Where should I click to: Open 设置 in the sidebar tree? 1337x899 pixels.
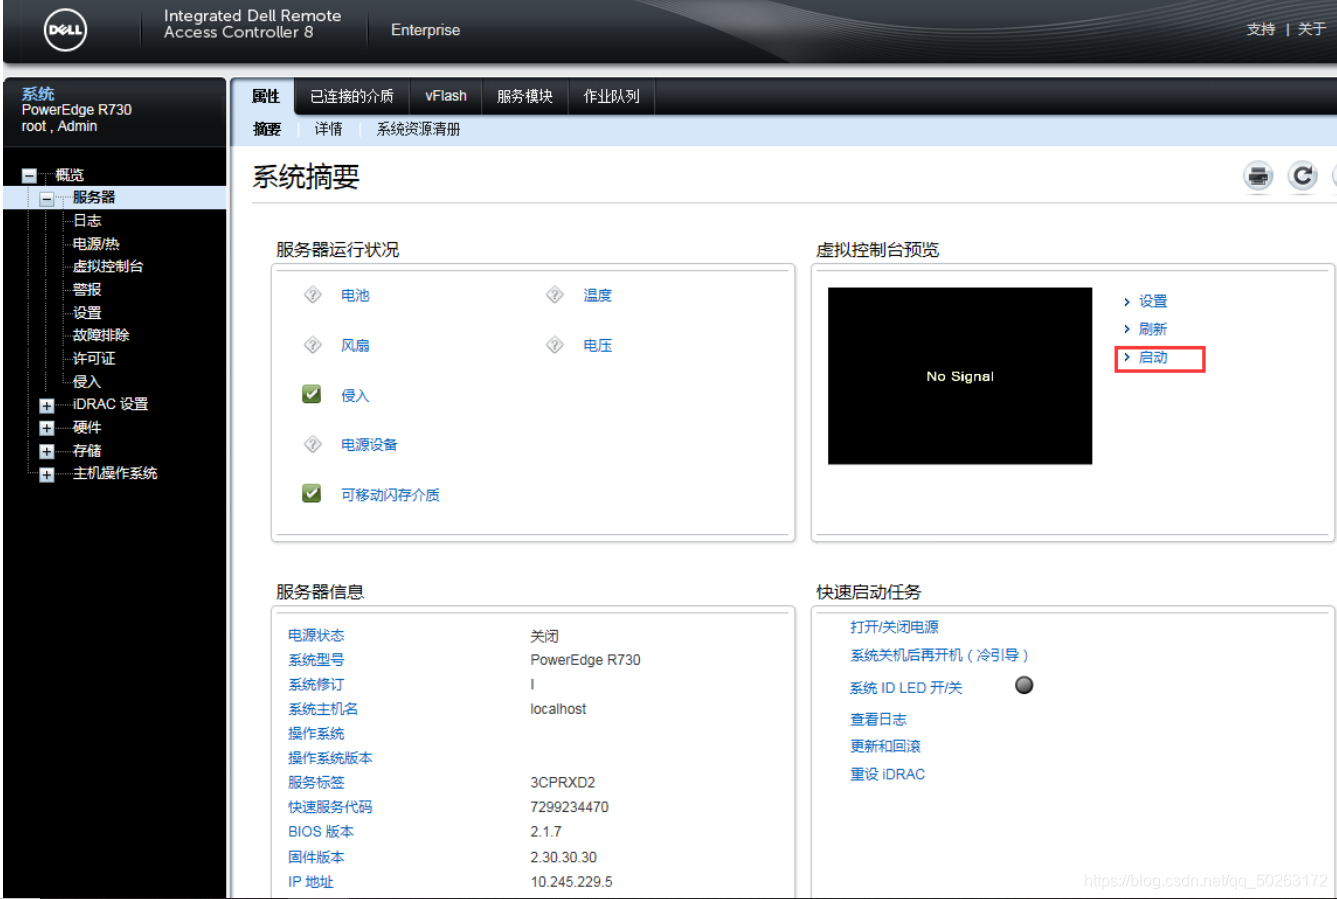(87, 312)
